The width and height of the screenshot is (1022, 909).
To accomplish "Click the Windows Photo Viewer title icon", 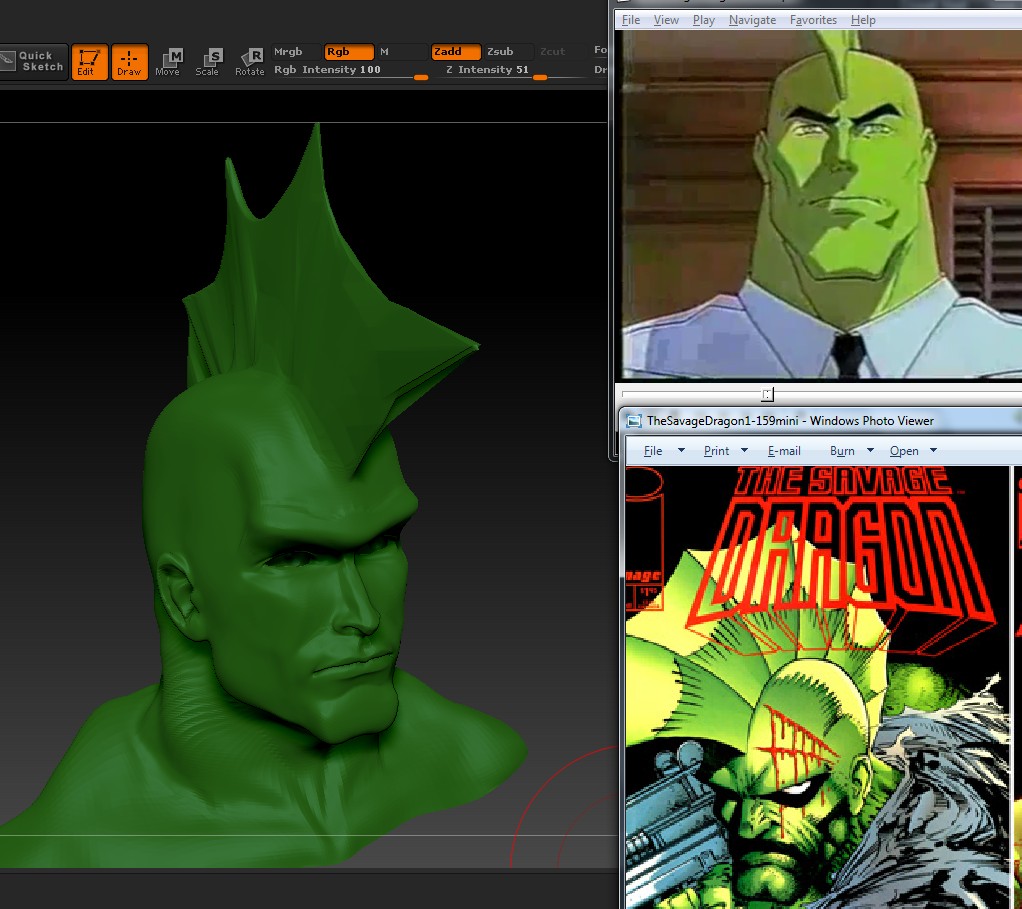I will [634, 421].
